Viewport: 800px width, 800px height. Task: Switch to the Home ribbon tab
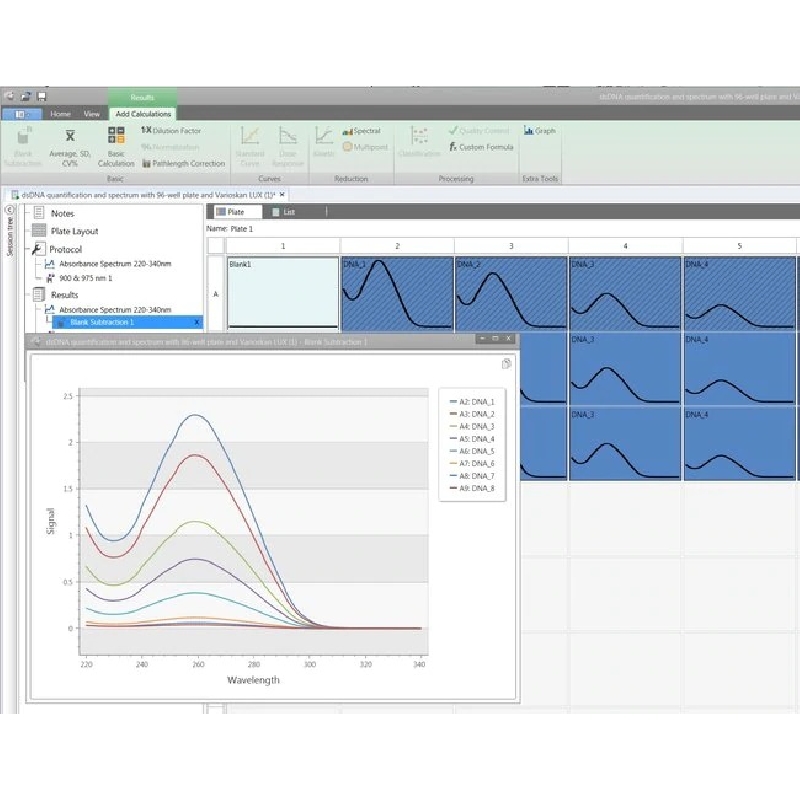[61, 114]
